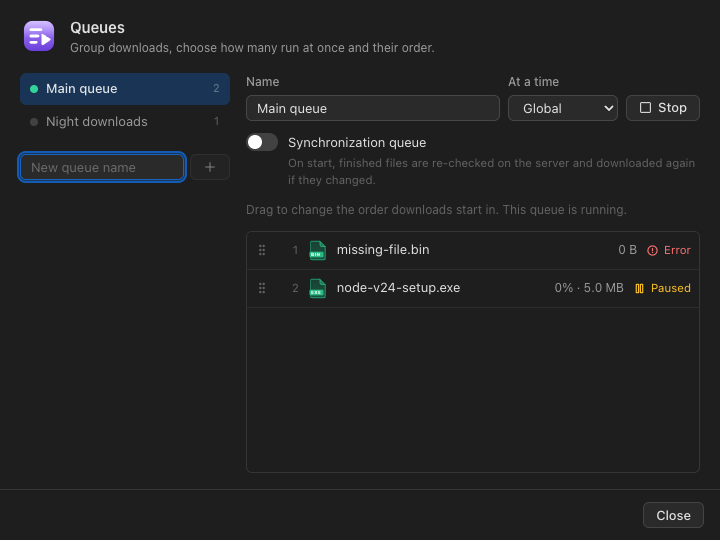Open the At a time Global dropdown
The height and width of the screenshot is (540, 720).
[x=562, y=108]
